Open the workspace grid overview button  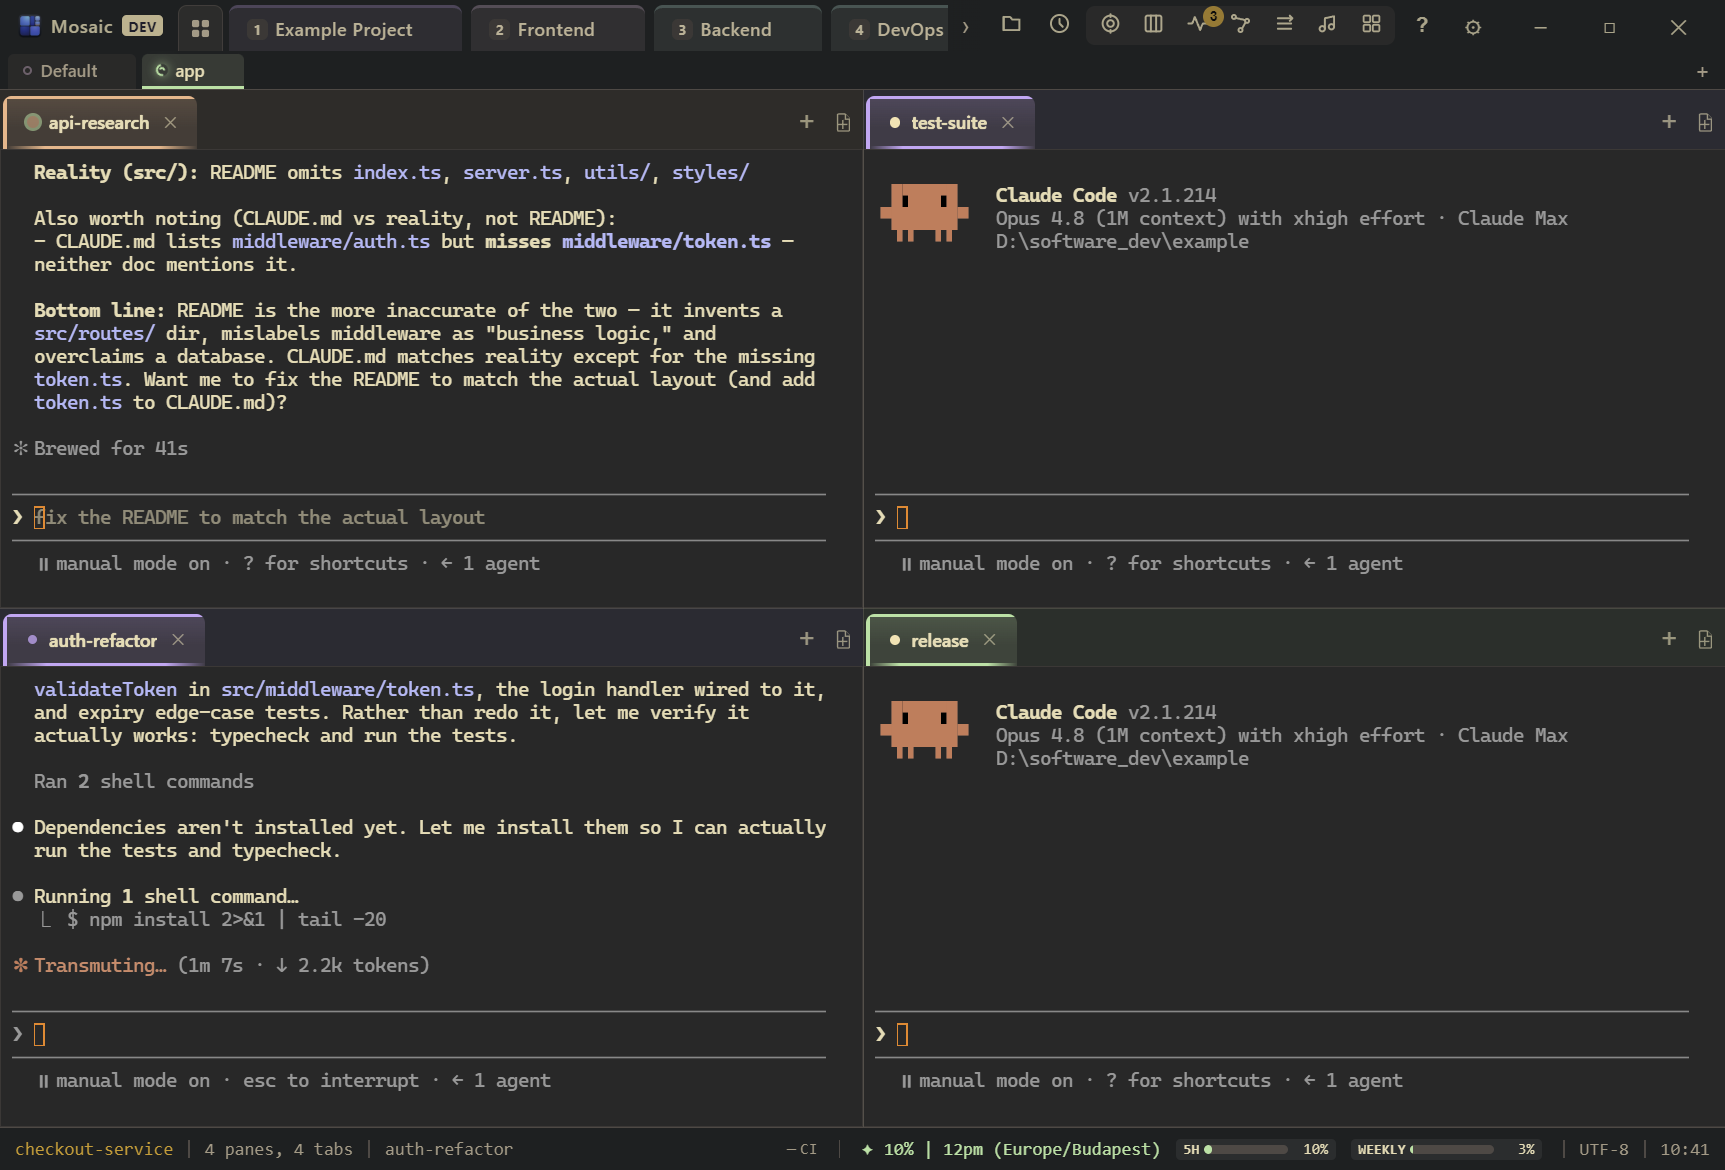(200, 29)
